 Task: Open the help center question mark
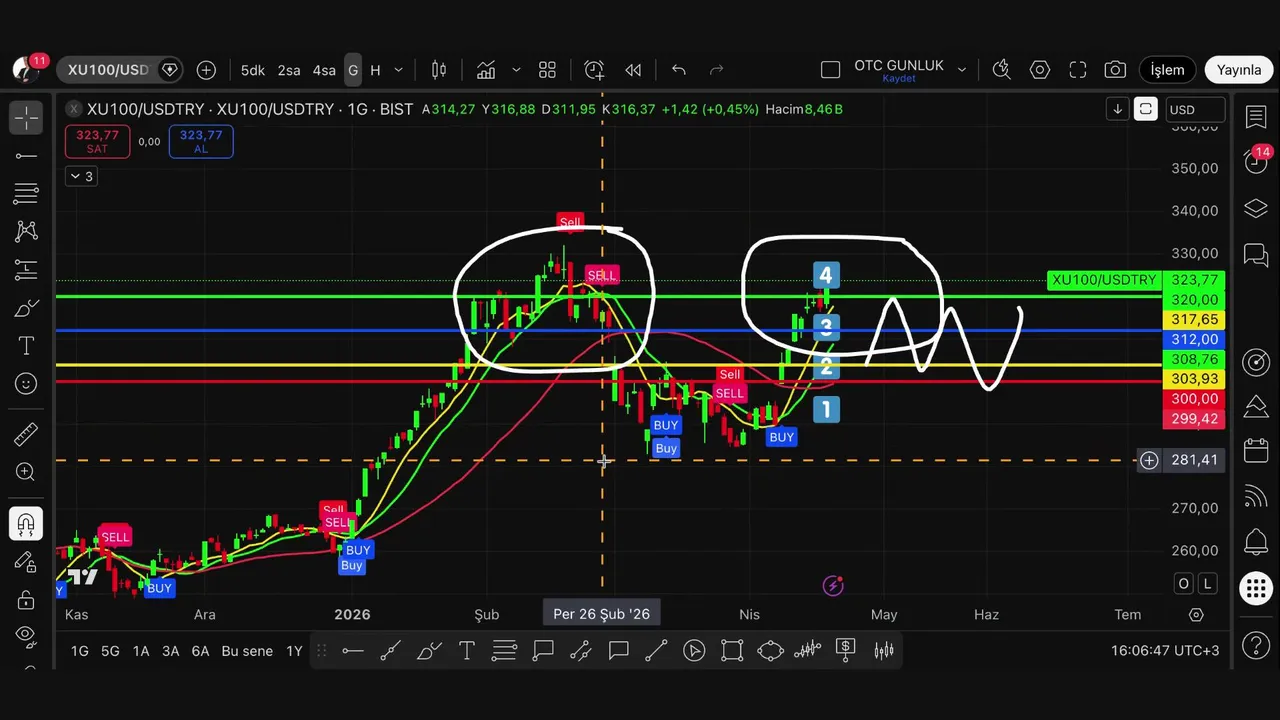[1256, 645]
